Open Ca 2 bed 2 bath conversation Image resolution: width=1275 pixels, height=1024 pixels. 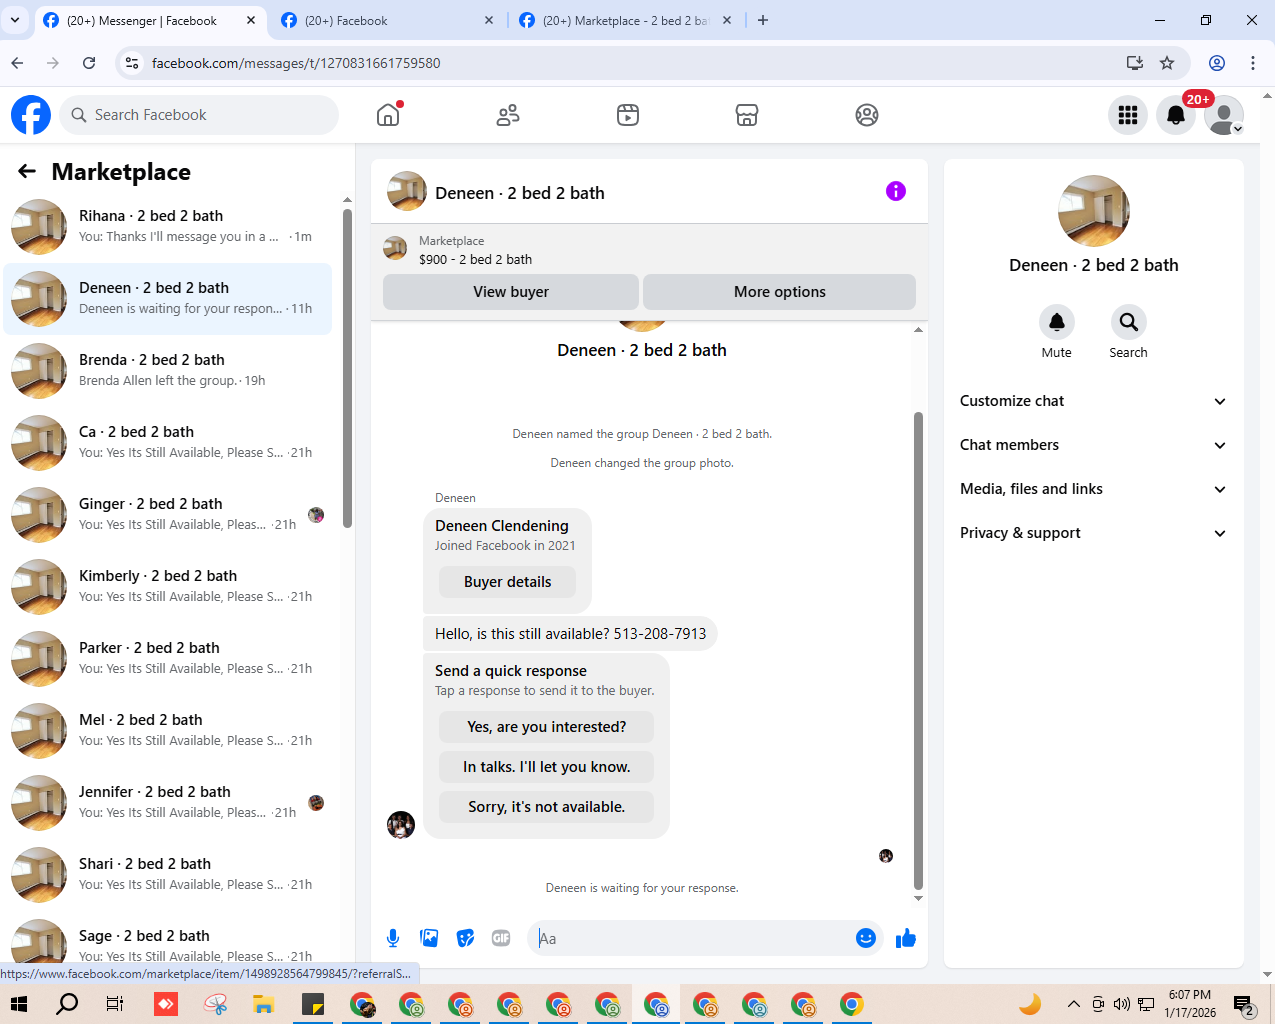(x=168, y=443)
